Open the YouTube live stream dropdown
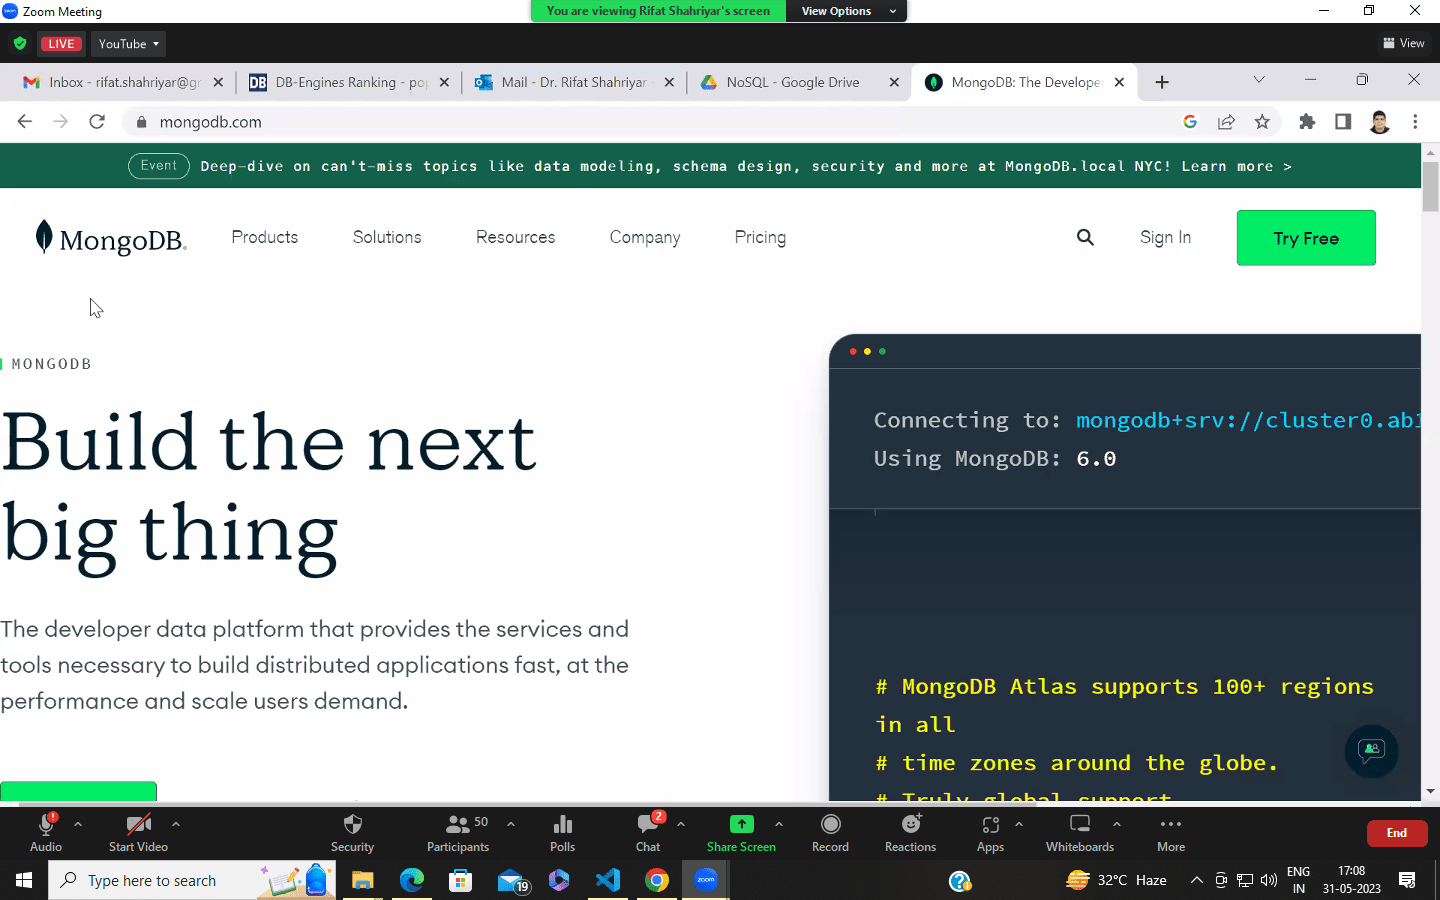This screenshot has width=1440, height=900. tap(128, 44)
